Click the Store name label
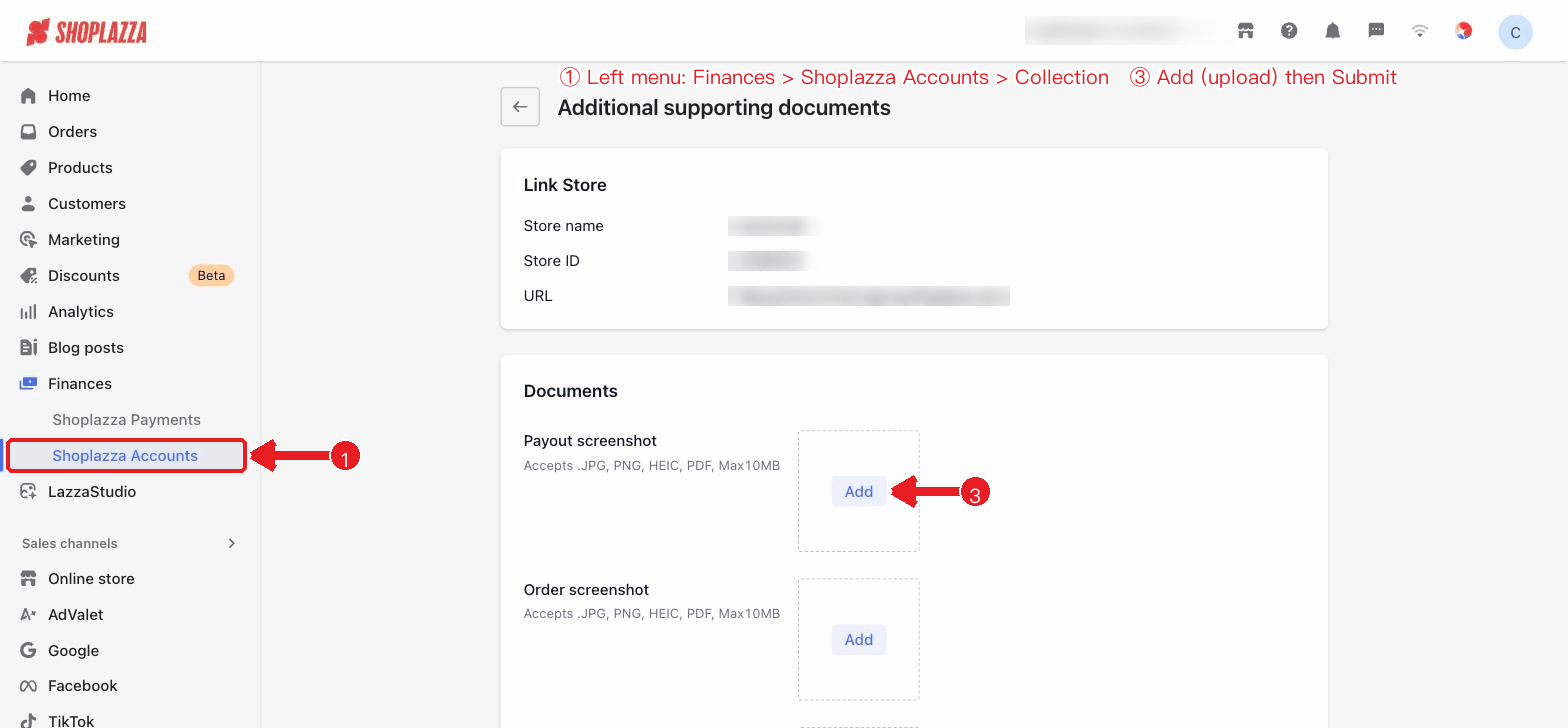This screenshot has height=728, width=1568. (564, 226)
